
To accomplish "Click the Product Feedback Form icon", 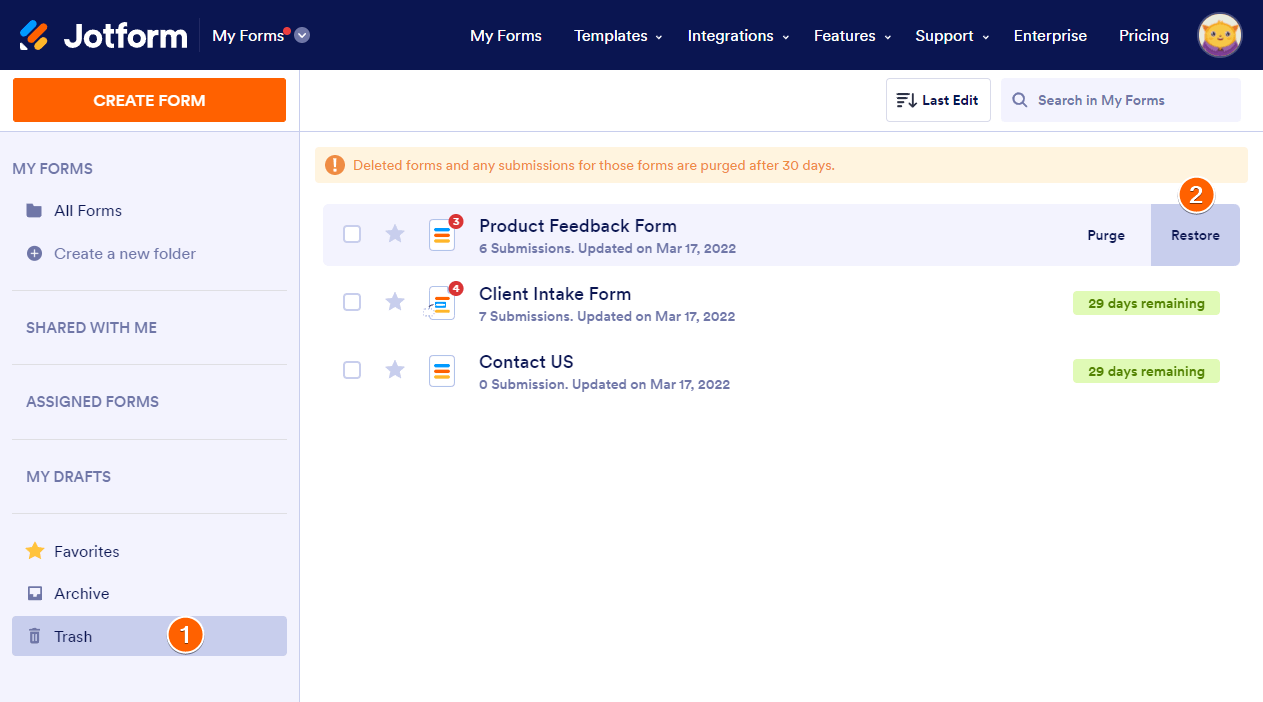I will [442, 235].
